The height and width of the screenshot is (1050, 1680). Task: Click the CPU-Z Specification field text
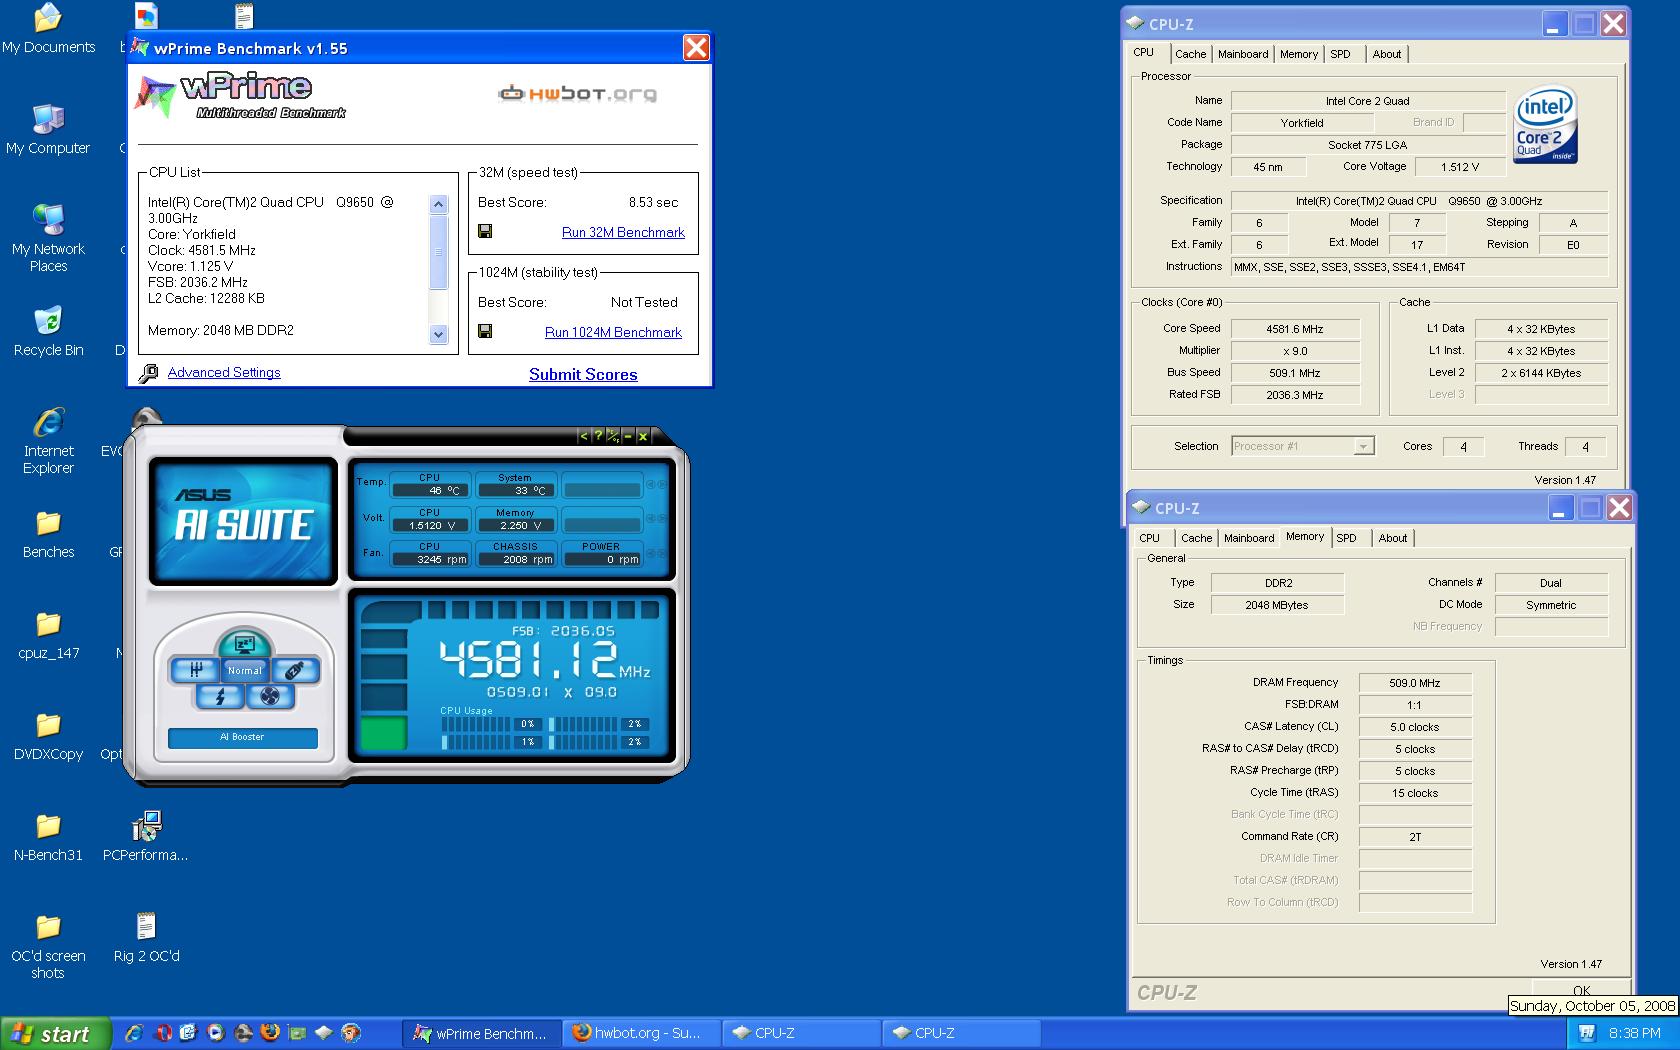click(1419, 201)
